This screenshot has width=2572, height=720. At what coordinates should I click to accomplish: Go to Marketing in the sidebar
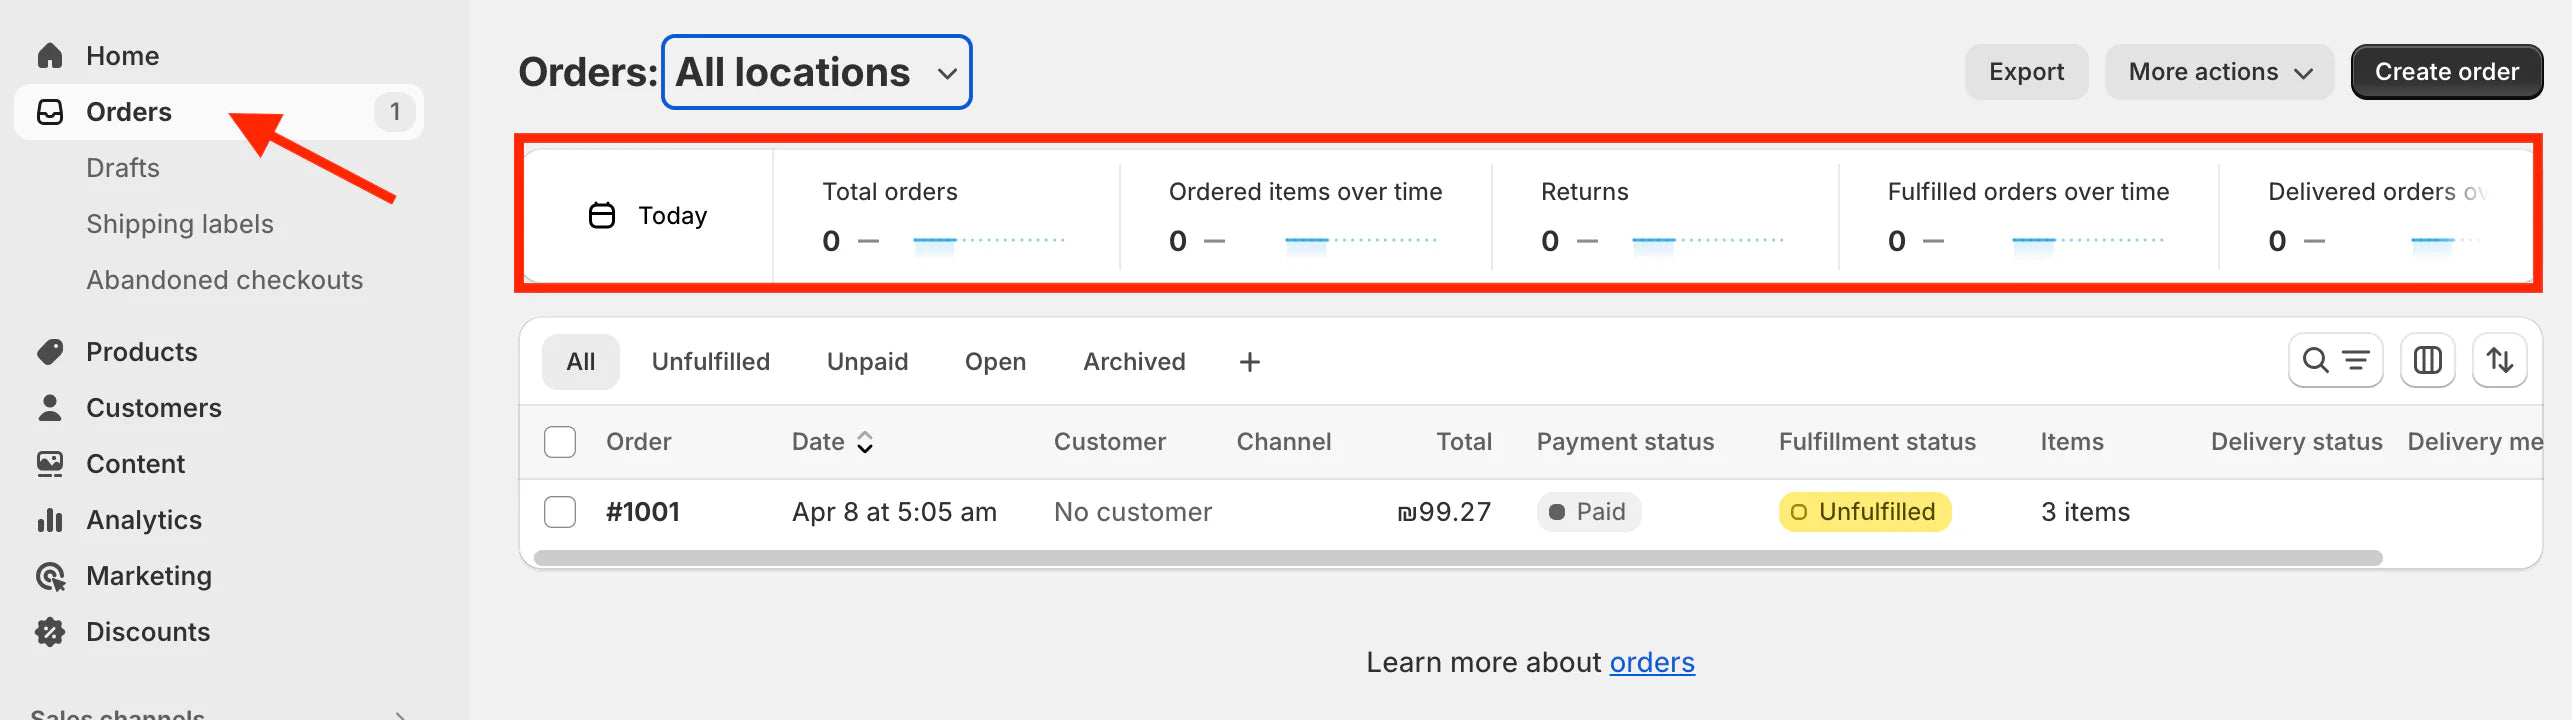149,576
